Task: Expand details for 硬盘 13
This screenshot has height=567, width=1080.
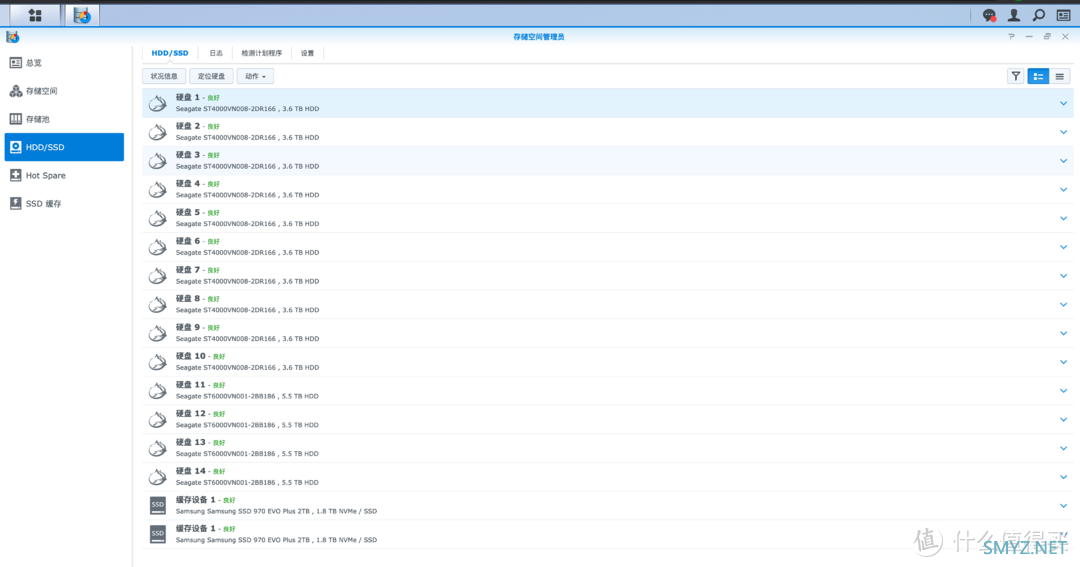Action: 1063,449
